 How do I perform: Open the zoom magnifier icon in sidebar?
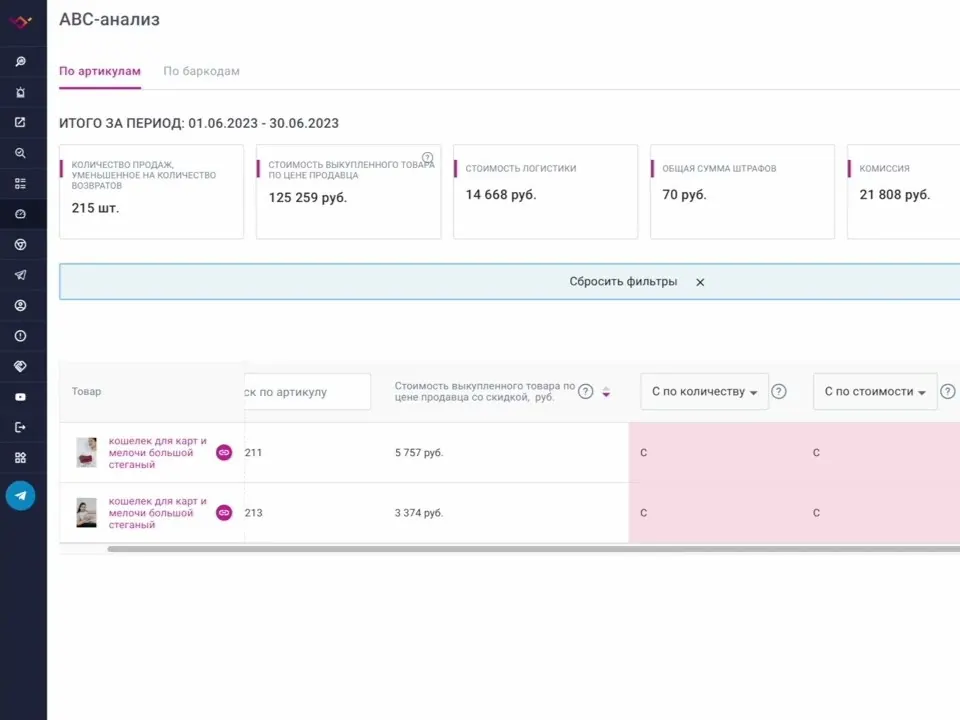[x=20, y=153]
